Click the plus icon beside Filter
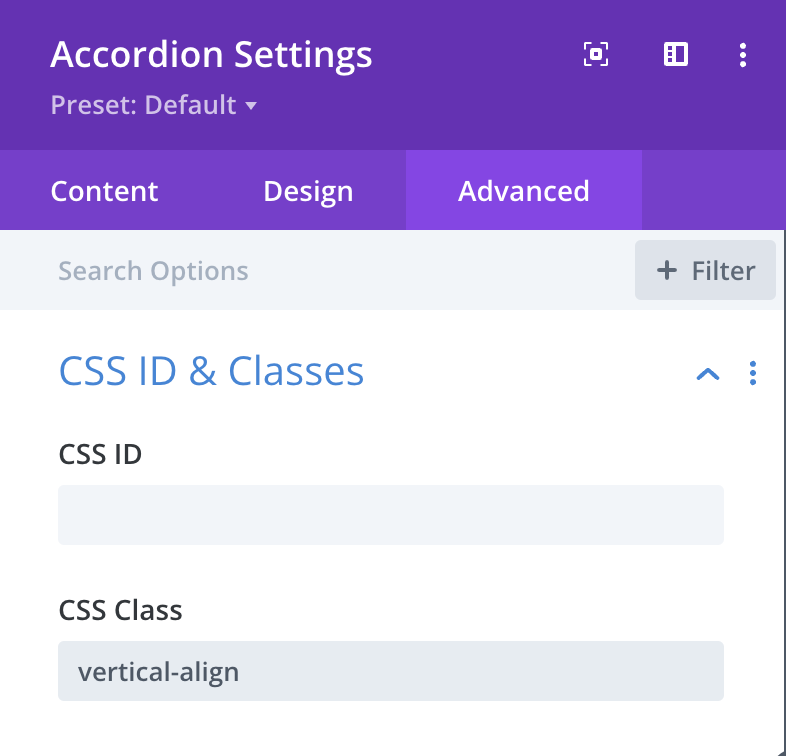 point(667,270)
